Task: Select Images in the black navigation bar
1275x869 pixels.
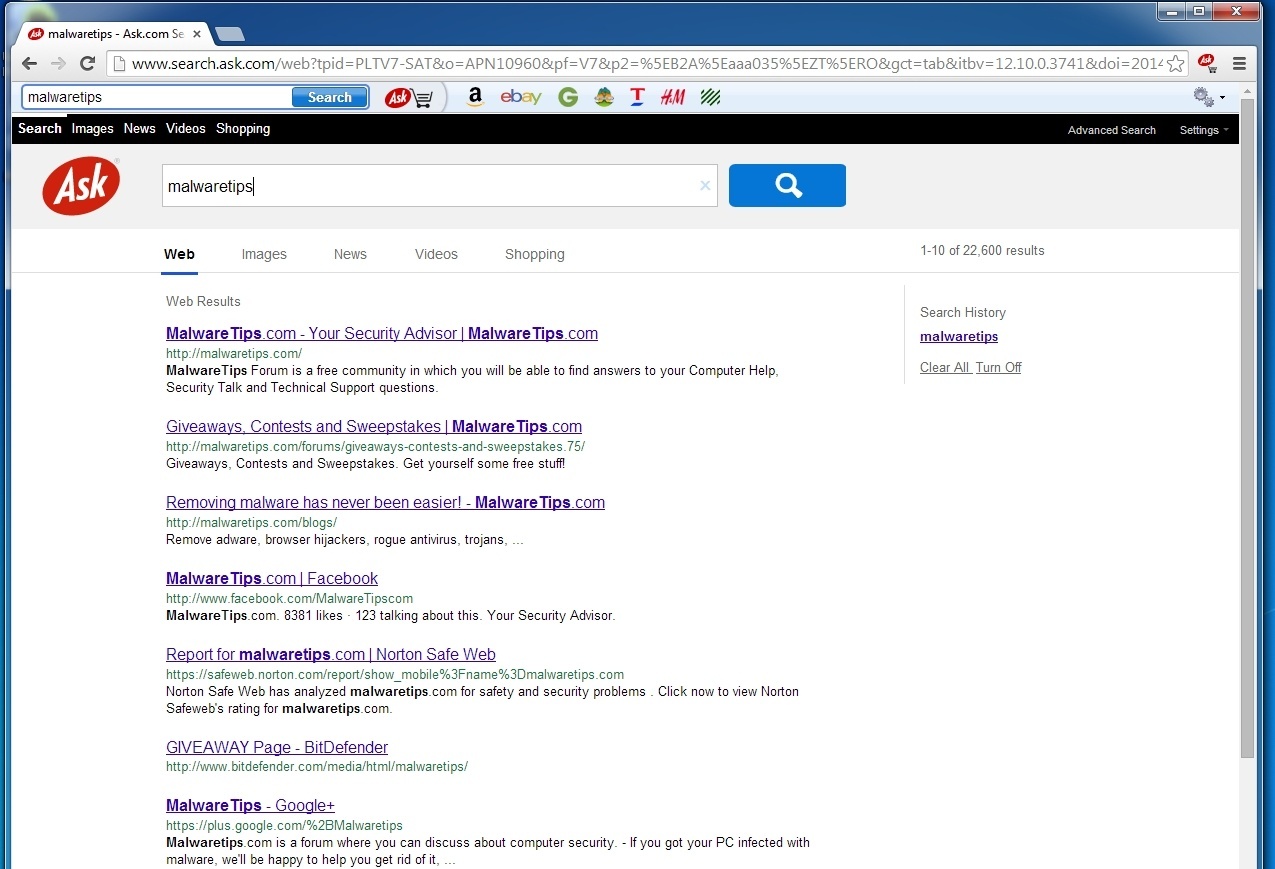Action: click(x=93, y=128)
